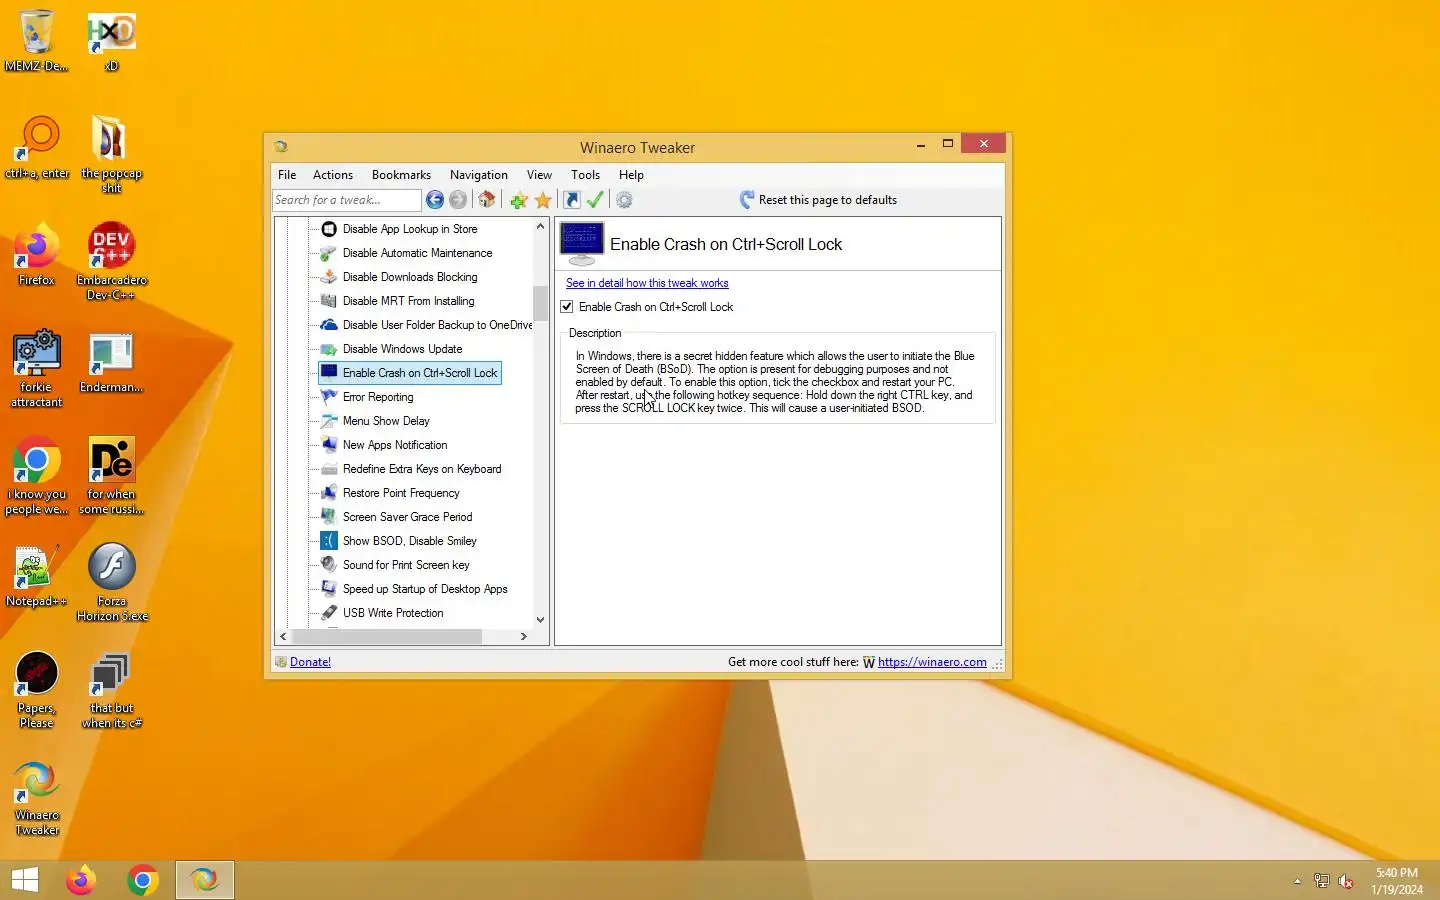Screen dimensions: 1440x900
Task: Open See in detail how this tweak works
Action: [647, 283]
